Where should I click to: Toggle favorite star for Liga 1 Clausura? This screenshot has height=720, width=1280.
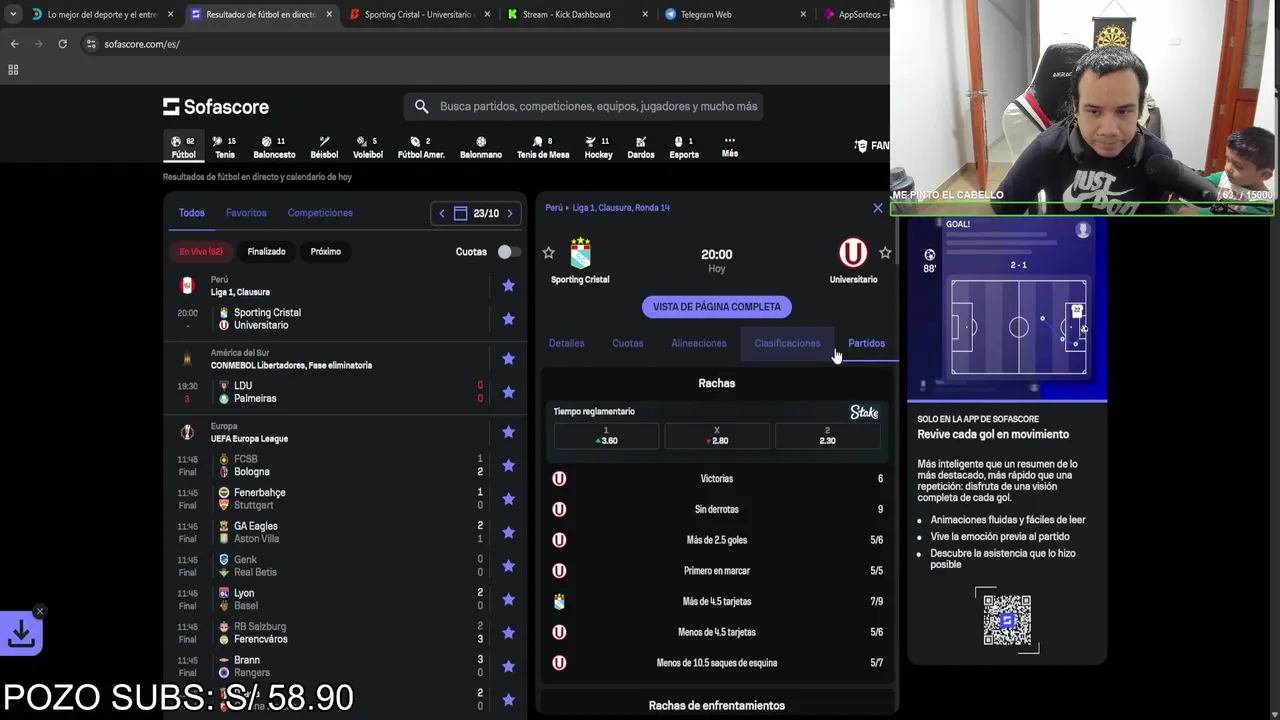coord(508,285)
